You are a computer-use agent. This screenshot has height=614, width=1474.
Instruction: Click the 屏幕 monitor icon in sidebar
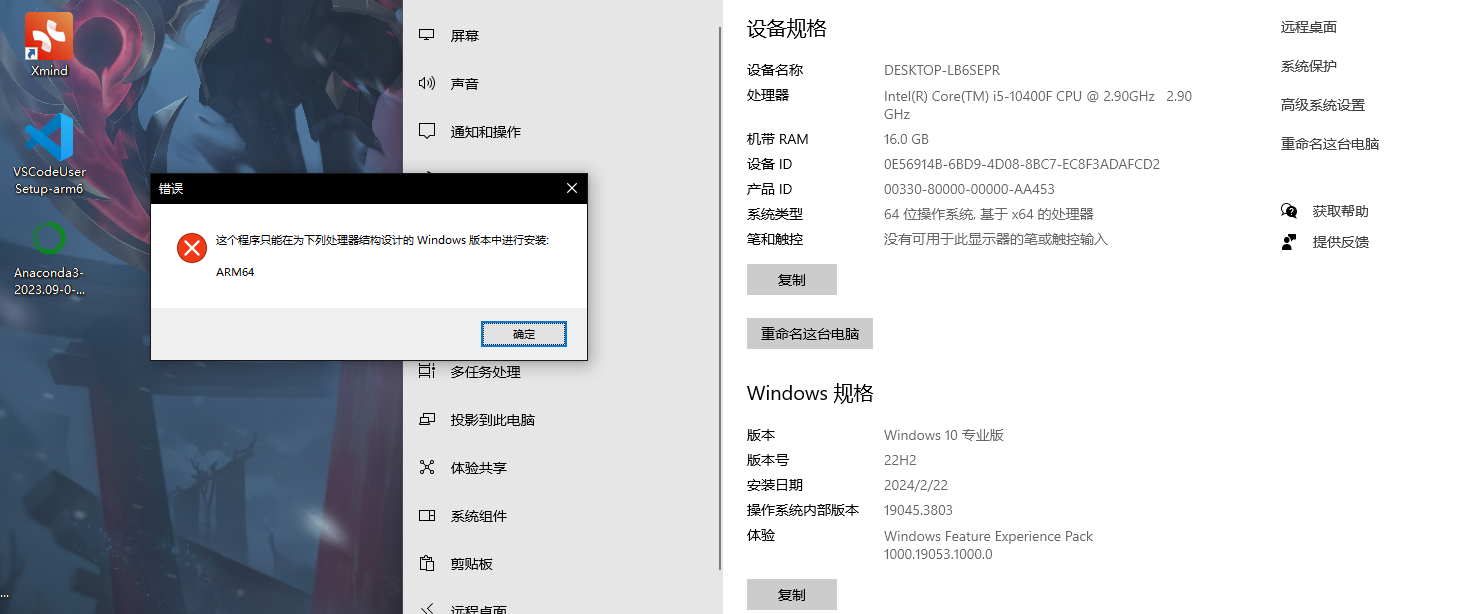(x=427, y=35)
